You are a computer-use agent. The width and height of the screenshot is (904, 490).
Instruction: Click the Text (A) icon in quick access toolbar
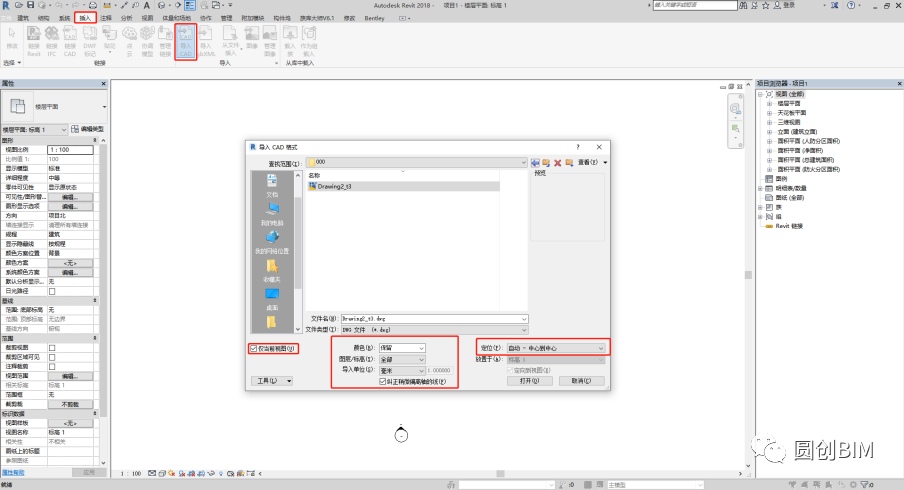point(146,5)
